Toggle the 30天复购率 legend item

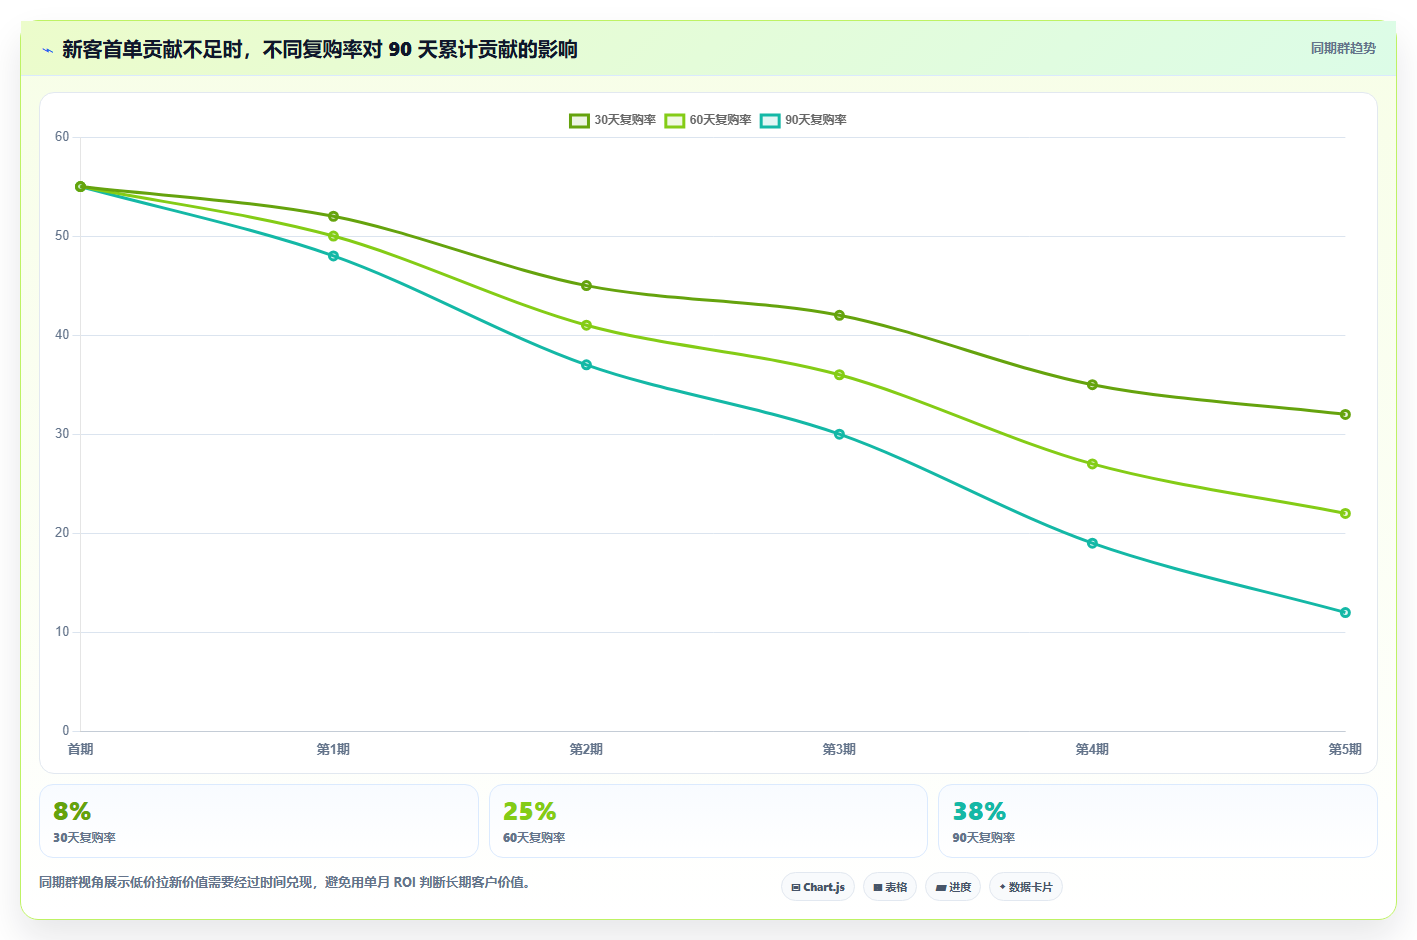[612, 120]
